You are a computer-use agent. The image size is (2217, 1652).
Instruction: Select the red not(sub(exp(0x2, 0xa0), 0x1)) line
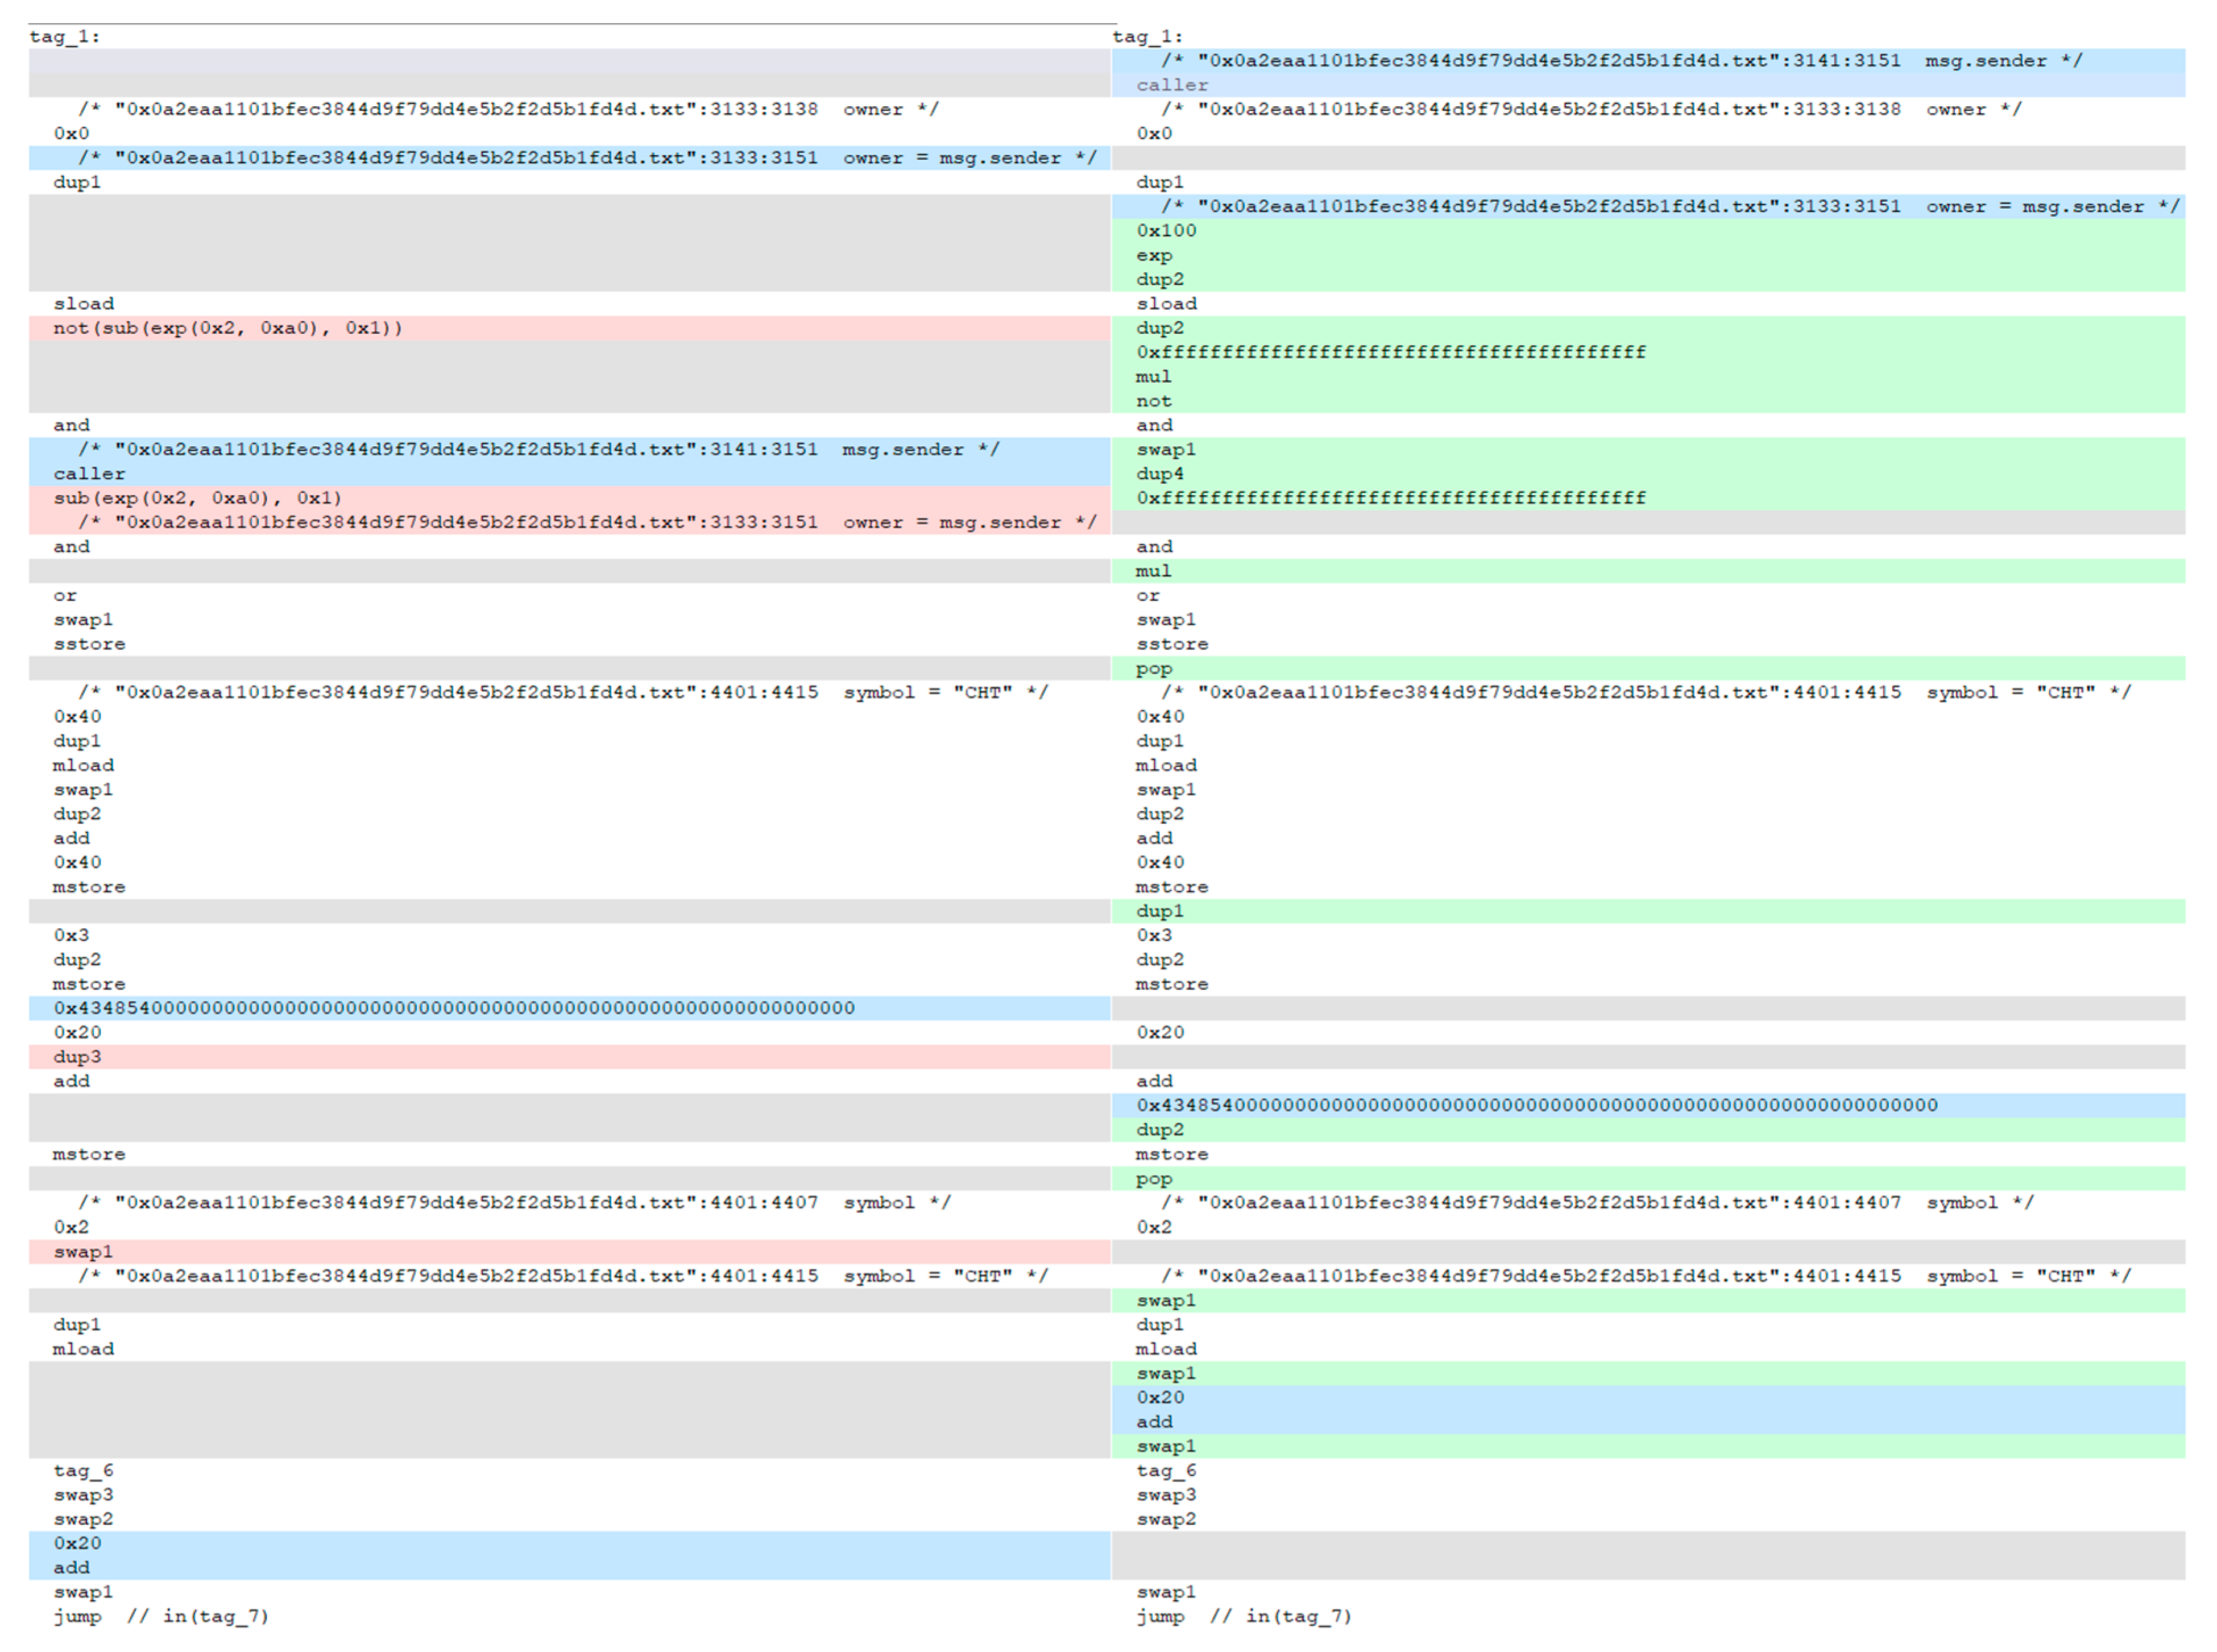click(227, 328)
